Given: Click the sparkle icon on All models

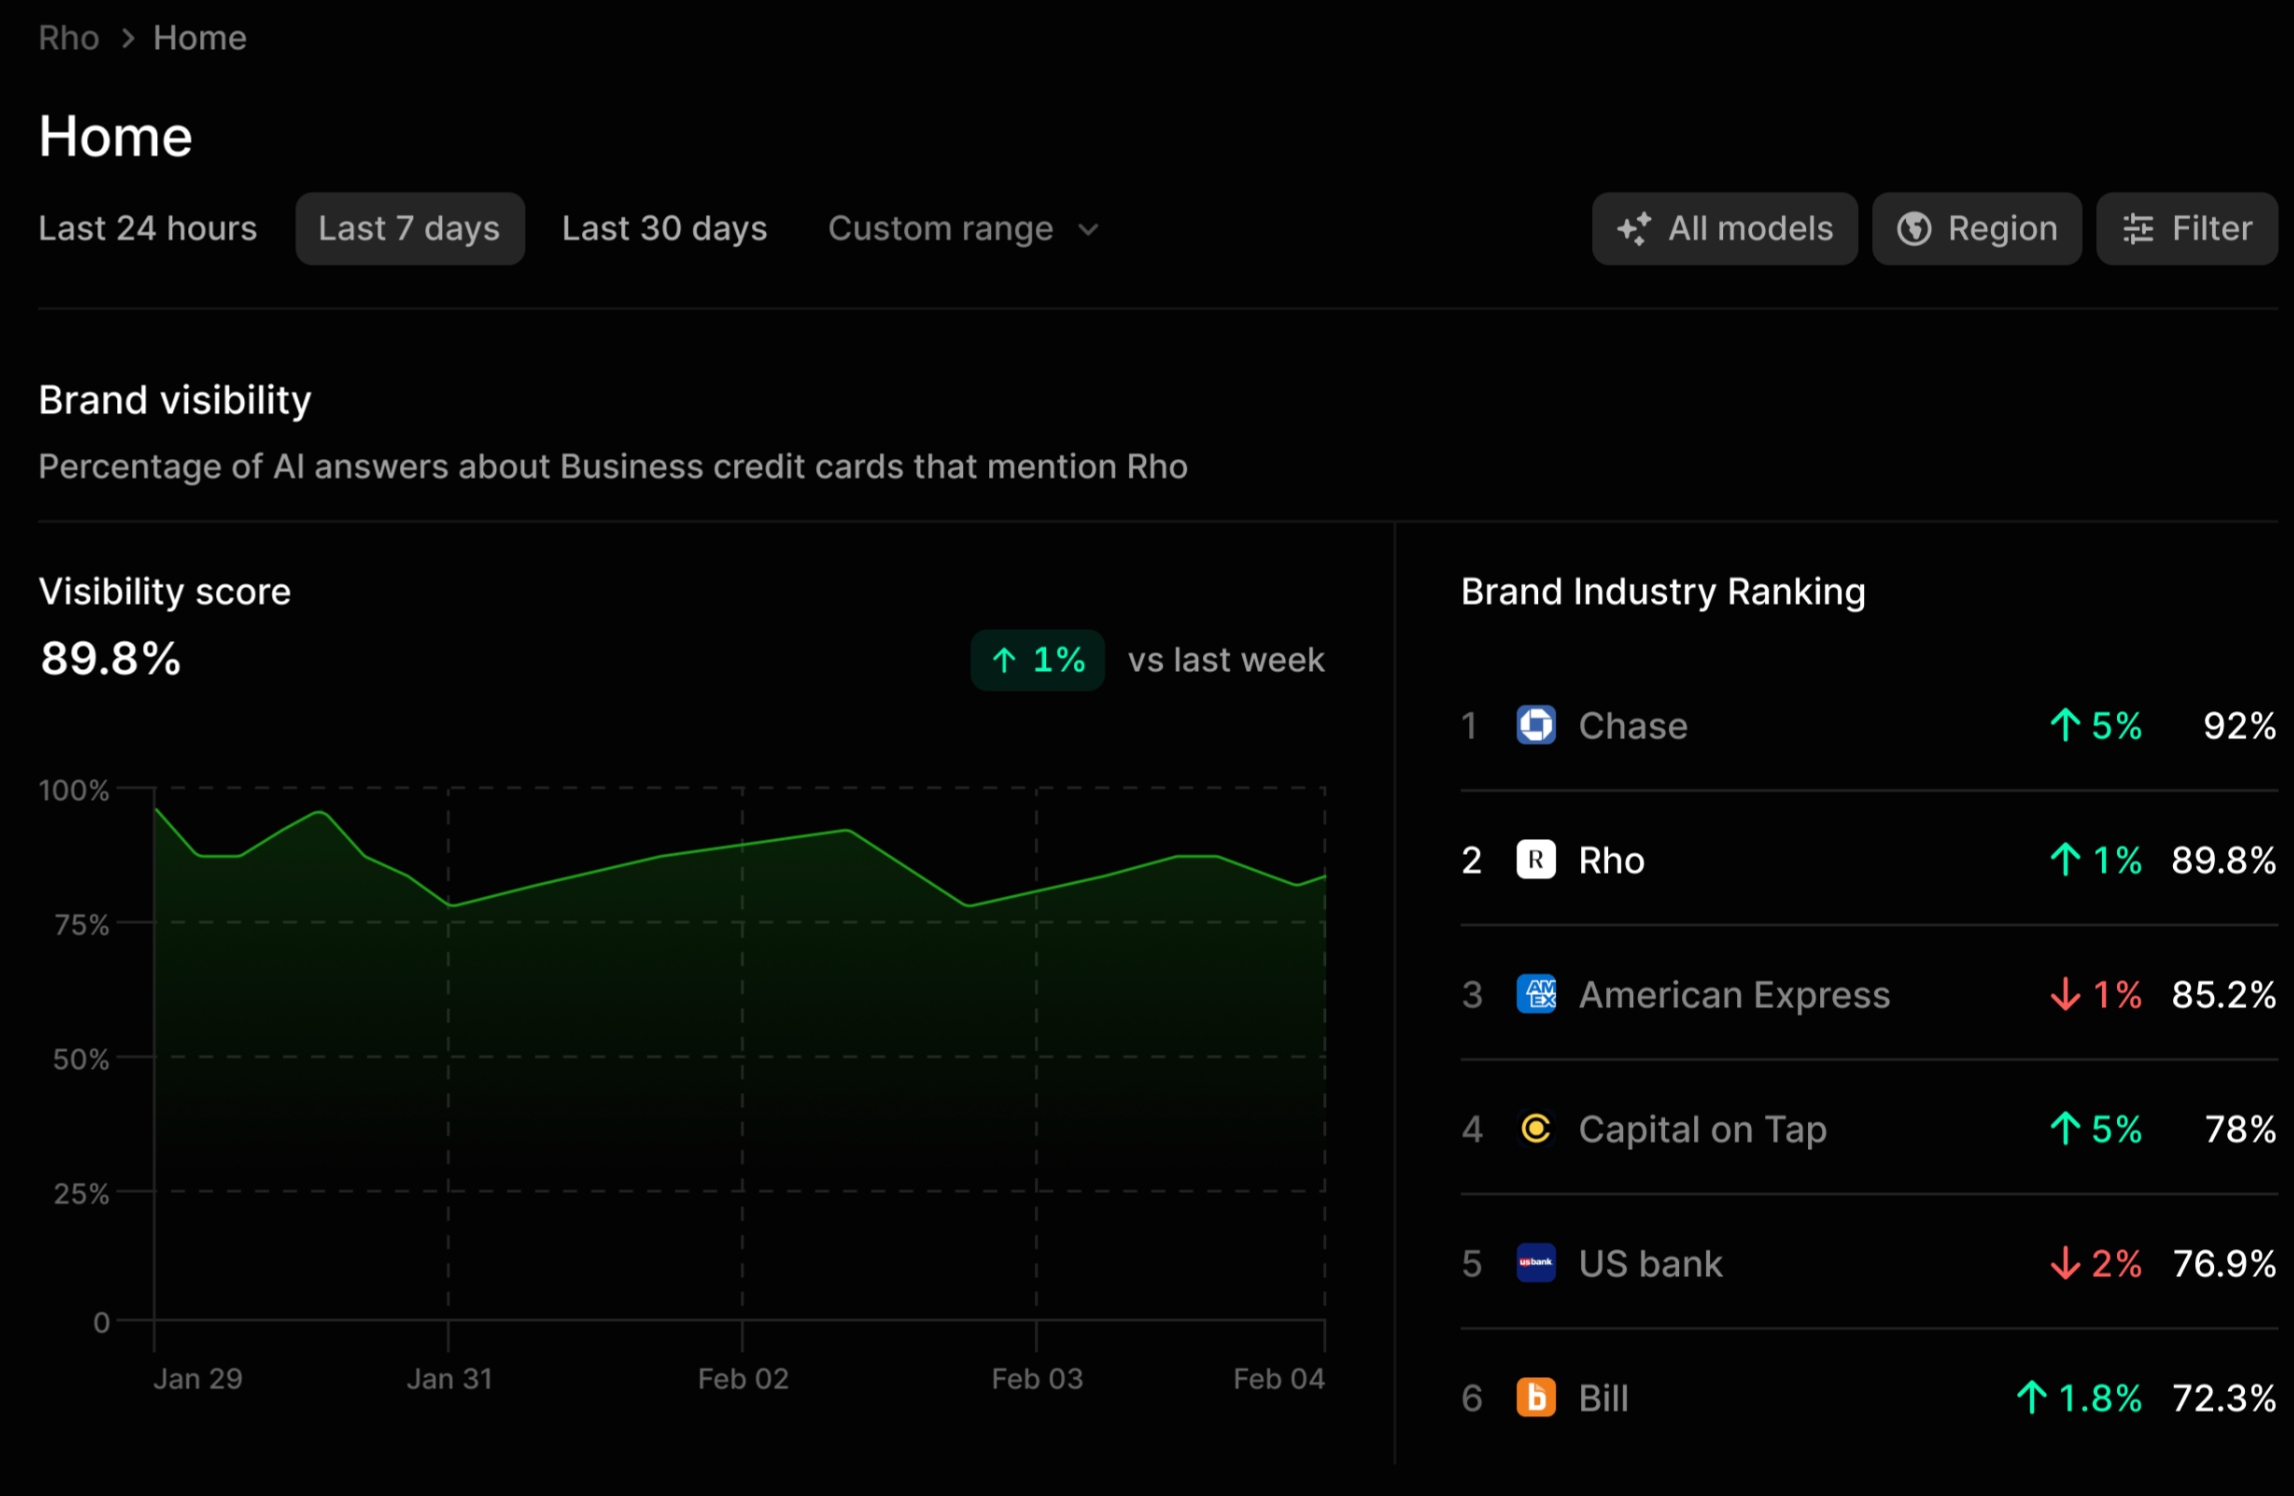Looking at the screenshot, I should pyautogui.click(x=1634, y=229).
